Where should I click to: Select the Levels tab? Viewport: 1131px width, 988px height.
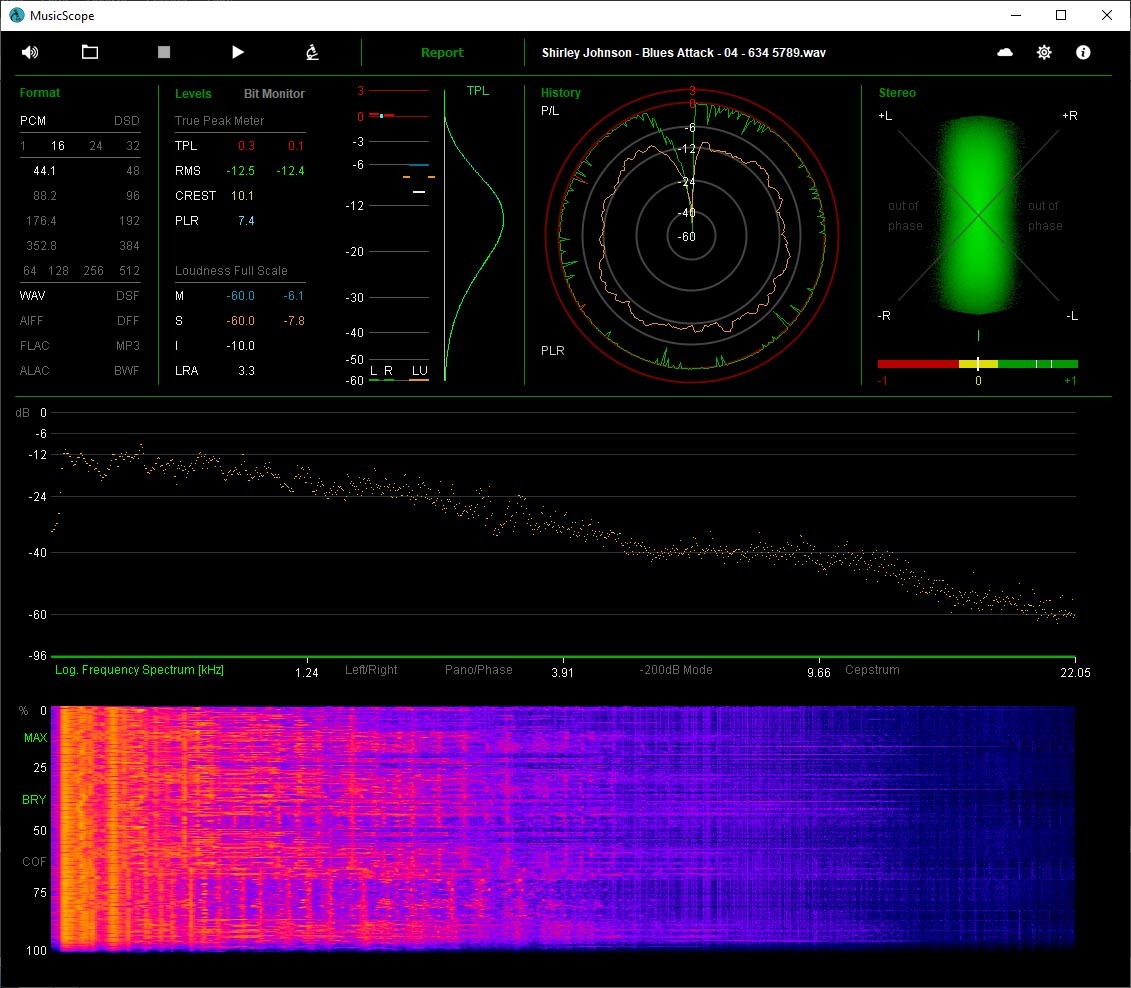pos(193,94)
